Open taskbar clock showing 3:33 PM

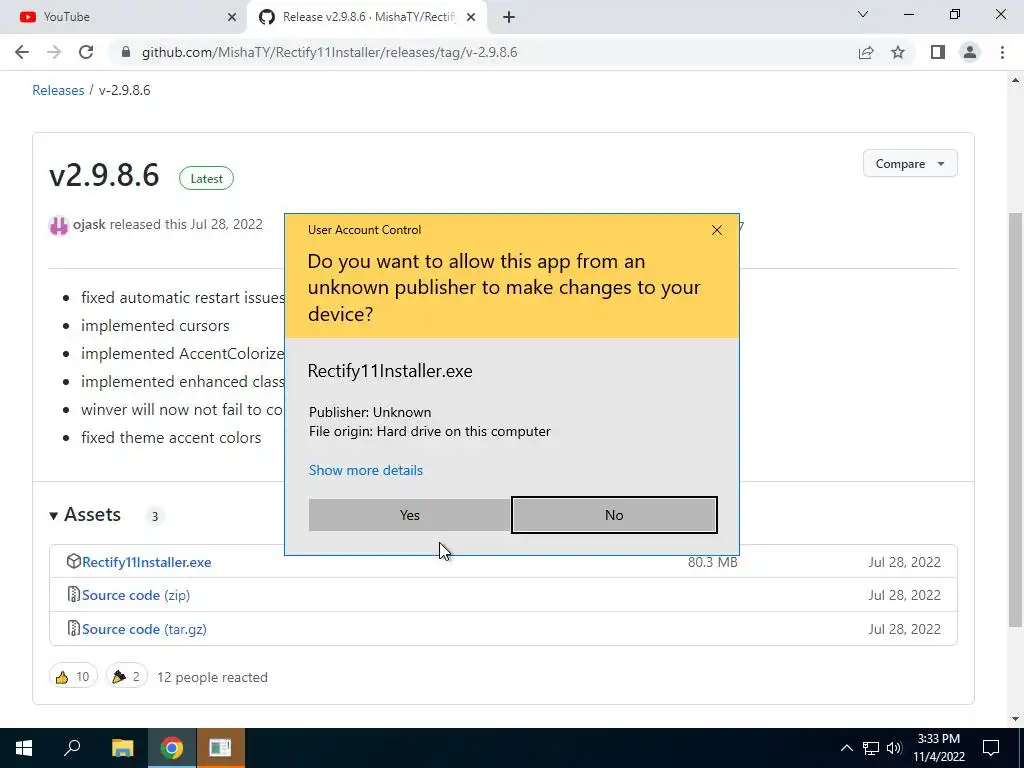(x=938, y=748)
